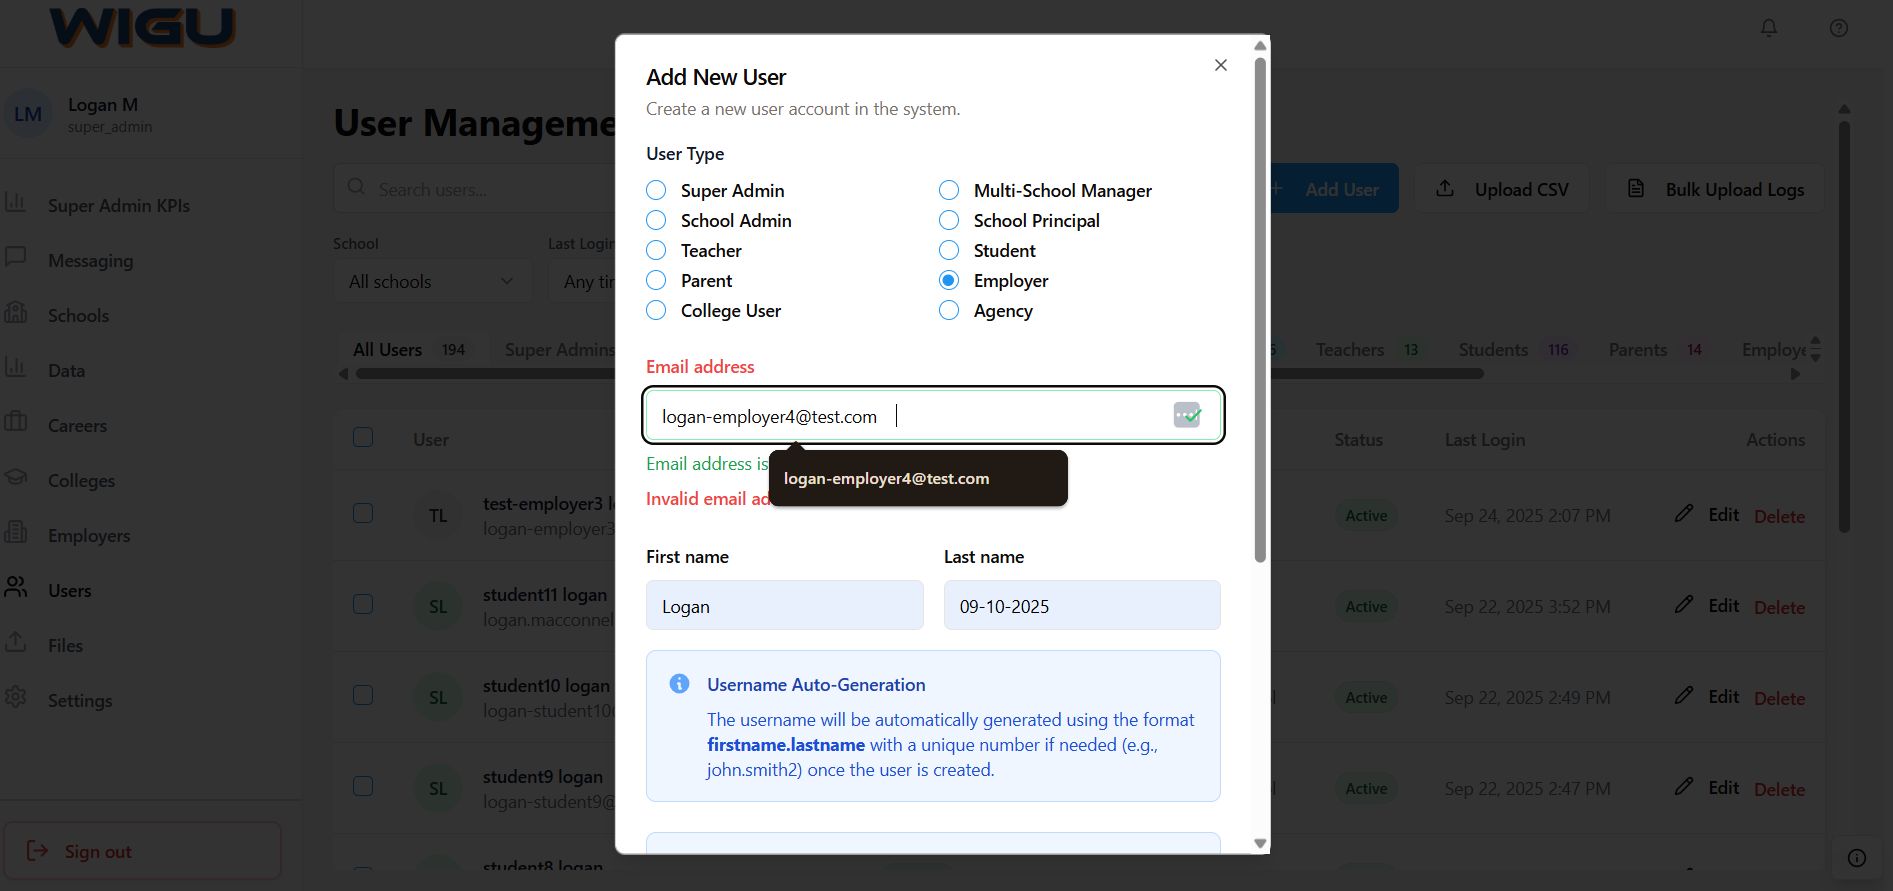Close the Add New User dialog
The height and width of the screenshot is (891, 1893).
1220,65
